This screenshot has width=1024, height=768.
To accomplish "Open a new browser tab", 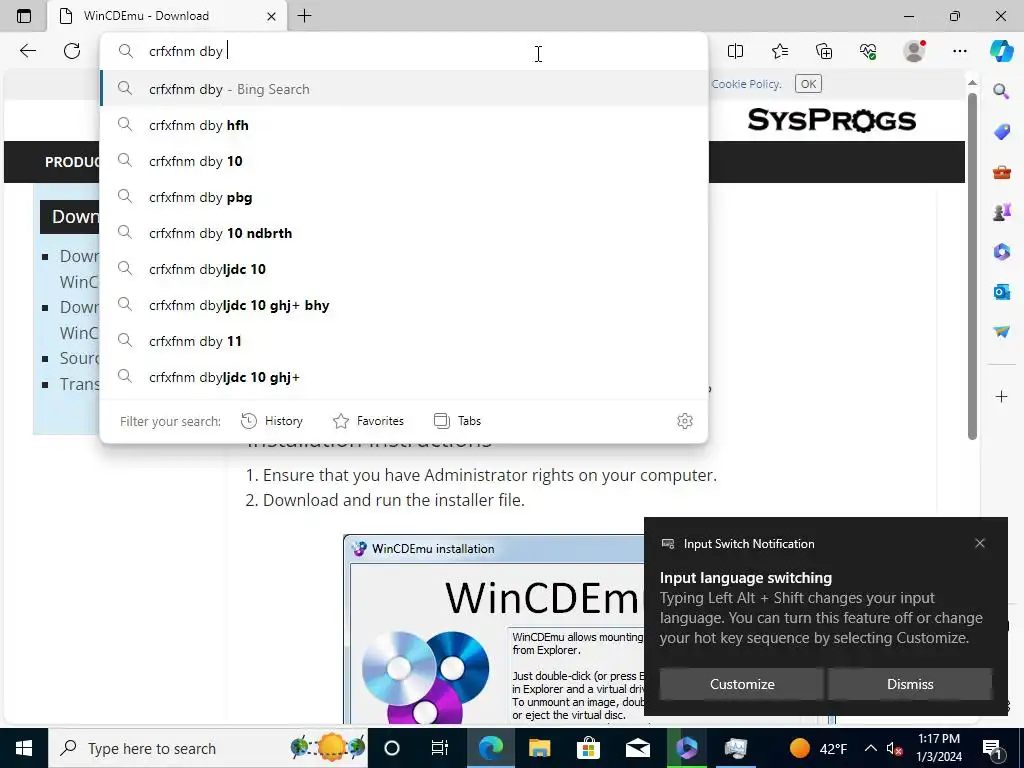I will (x=304, y=16).
